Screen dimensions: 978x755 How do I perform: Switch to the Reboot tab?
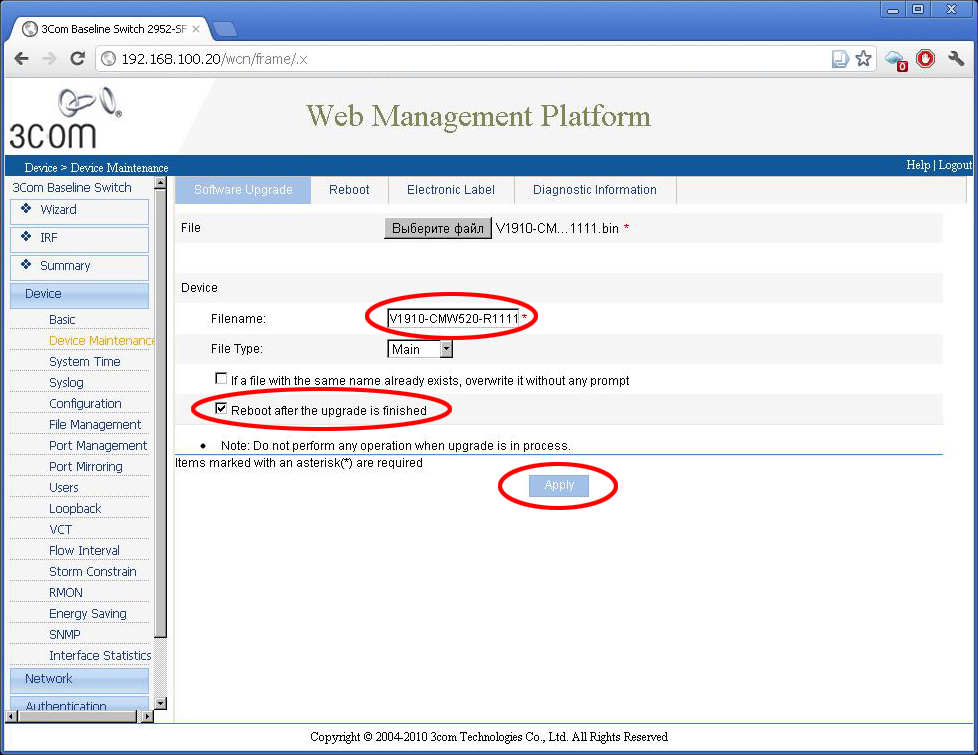pos(349,190)
